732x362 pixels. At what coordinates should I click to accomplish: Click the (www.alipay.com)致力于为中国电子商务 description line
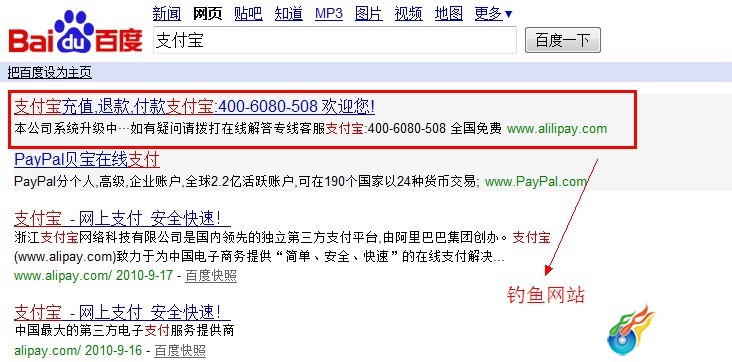point(259,257)
